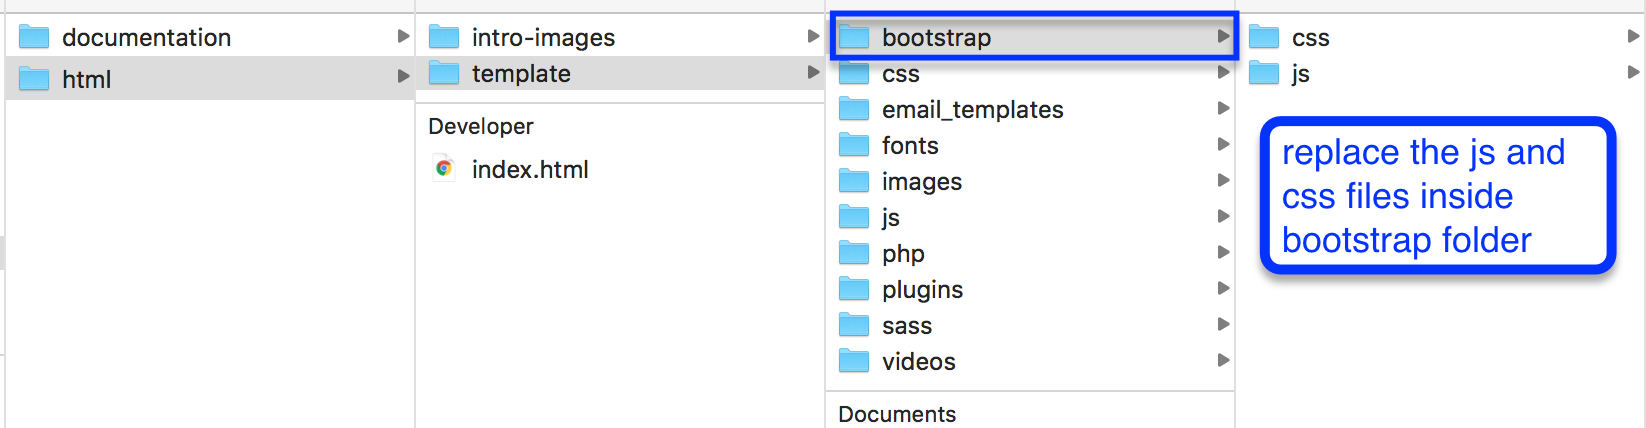Screen dimensions: 1646x428
Task: Expand the images folder arrow
Action: pos(1223,181)
